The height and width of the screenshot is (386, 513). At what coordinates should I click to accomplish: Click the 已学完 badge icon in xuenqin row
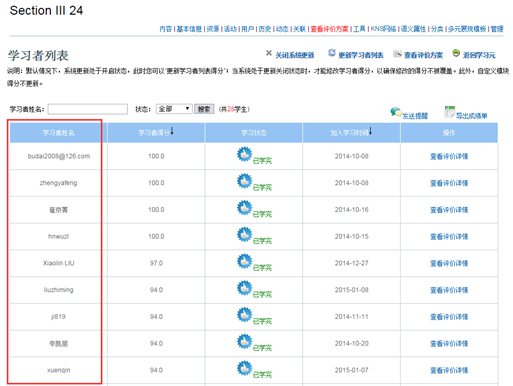(x=244, y=368)
